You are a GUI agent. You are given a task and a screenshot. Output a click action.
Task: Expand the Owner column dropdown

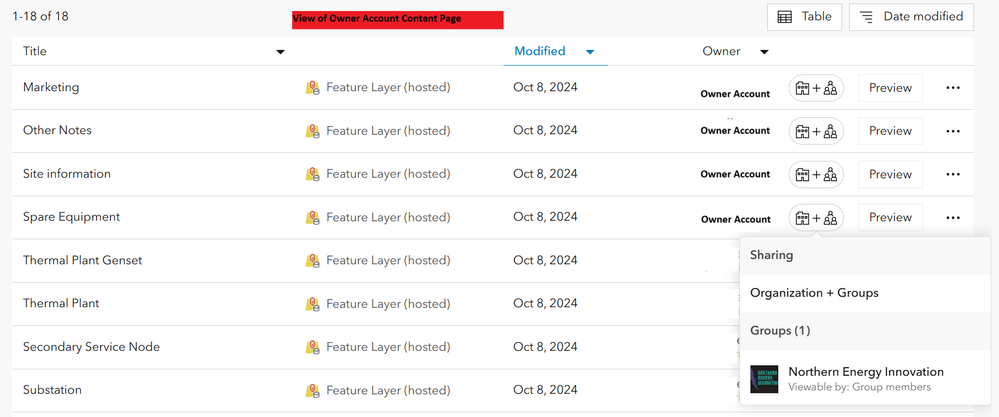(x=764, y=52)
